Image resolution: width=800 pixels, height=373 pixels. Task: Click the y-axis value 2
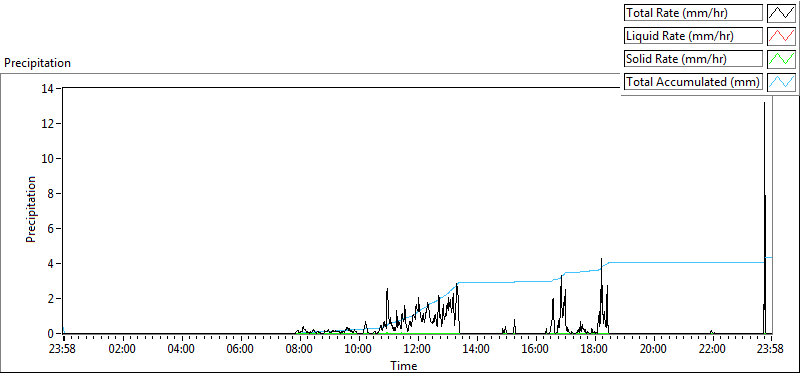tap(52, 299)
